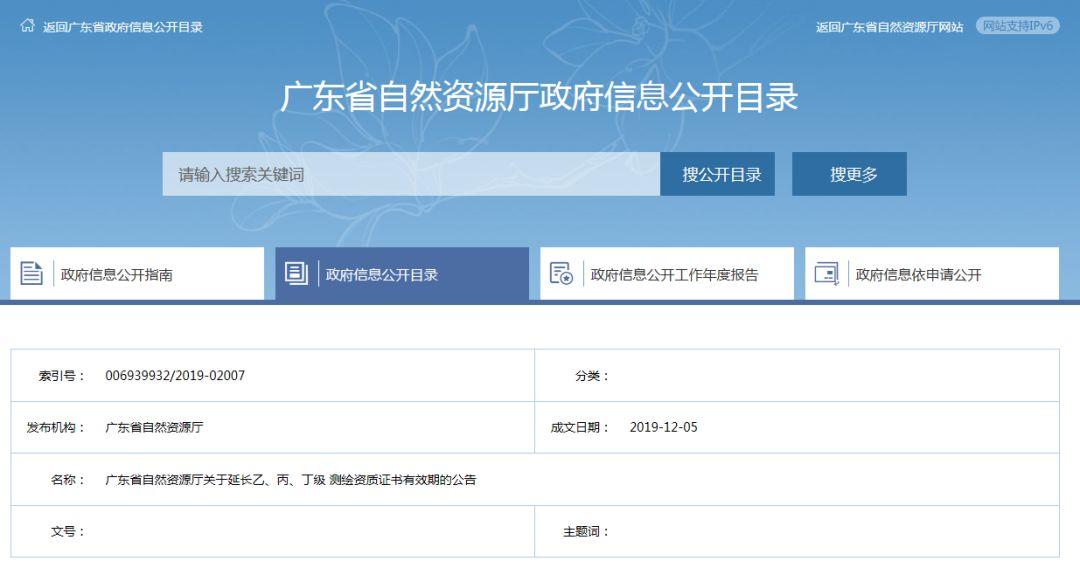1080x568 pixels.
Task: Click the 发布机构： label
Action: pyautogui.click(x=55, y=428)
